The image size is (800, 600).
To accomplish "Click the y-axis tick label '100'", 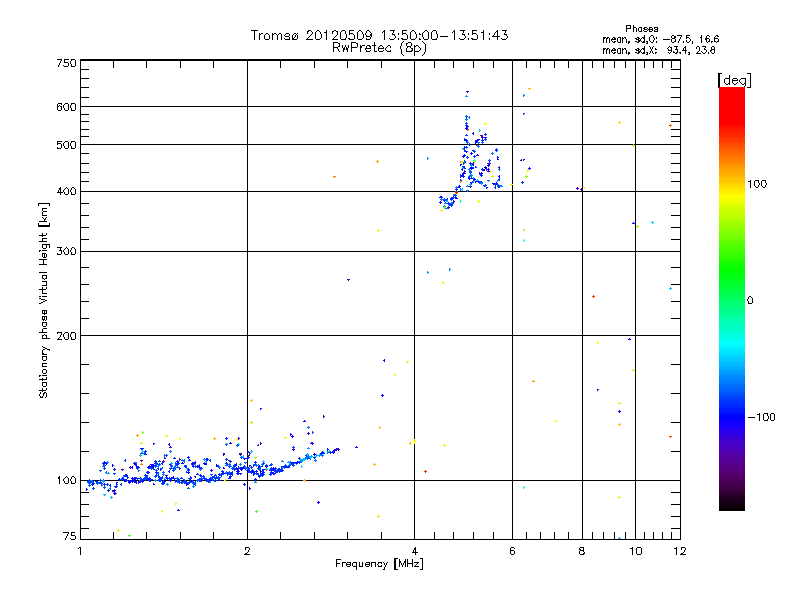I will (66, 480).
